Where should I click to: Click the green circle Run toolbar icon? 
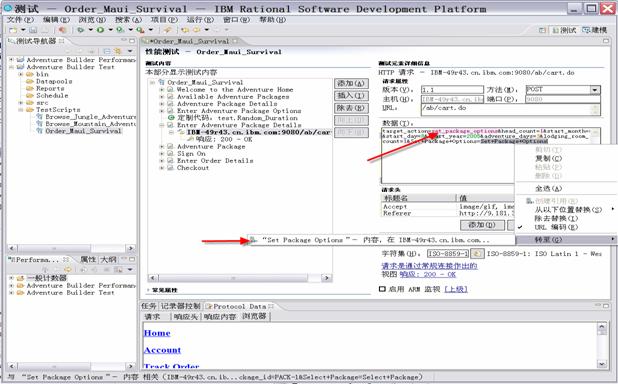coord(101,30)
